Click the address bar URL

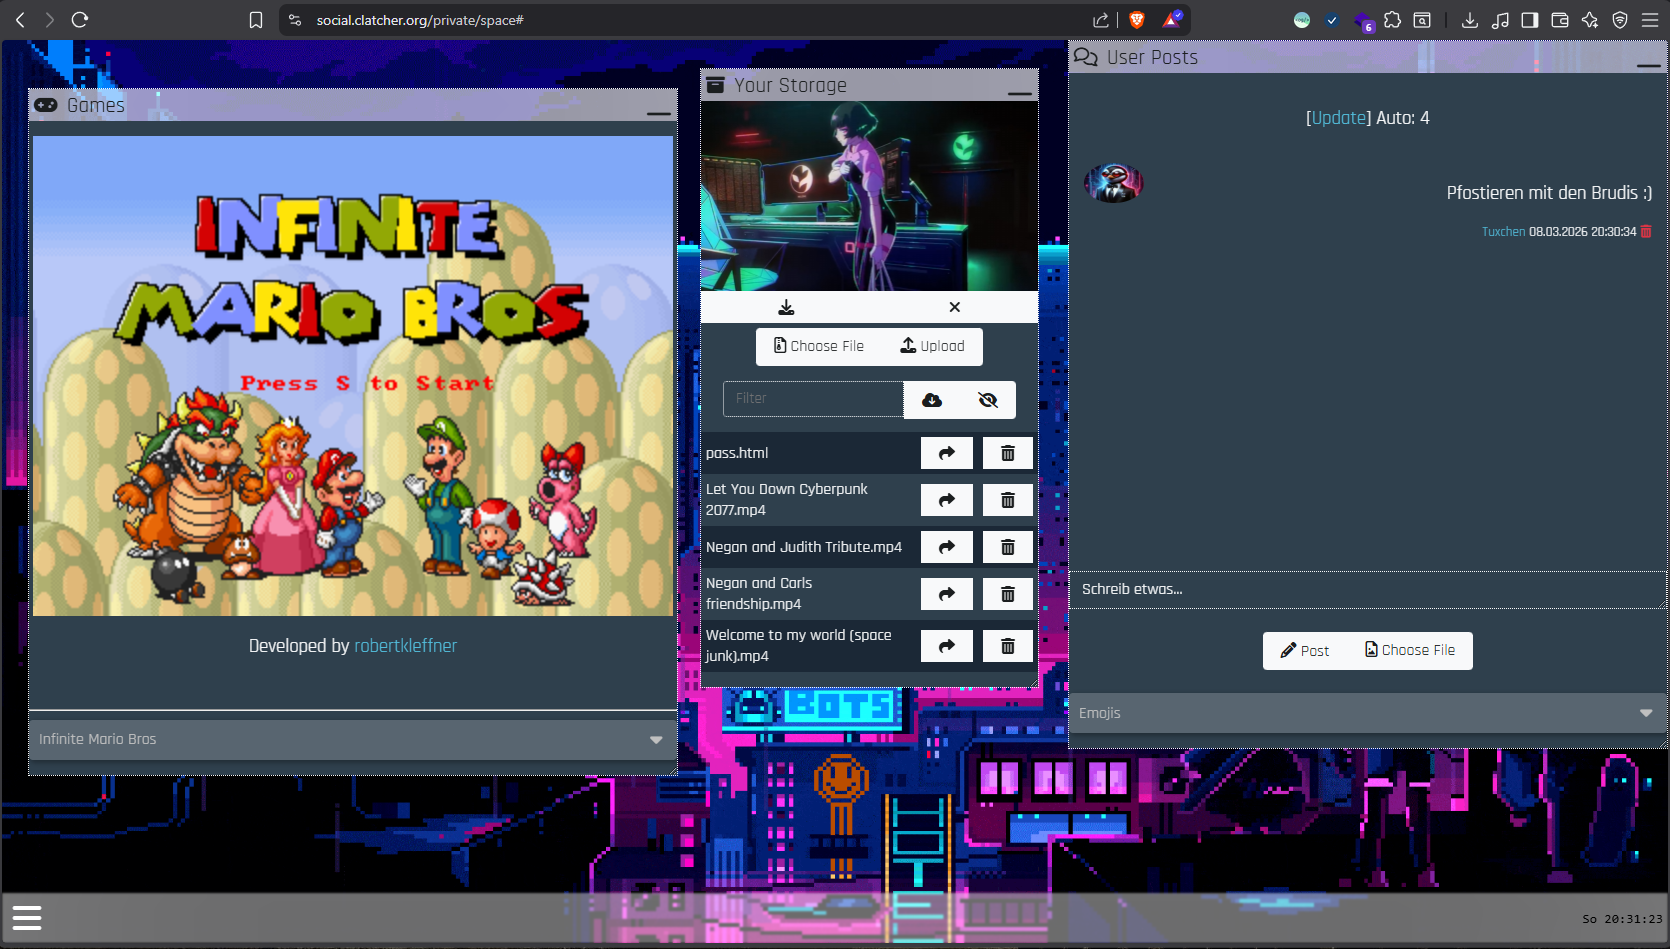[x=420, y=20]
